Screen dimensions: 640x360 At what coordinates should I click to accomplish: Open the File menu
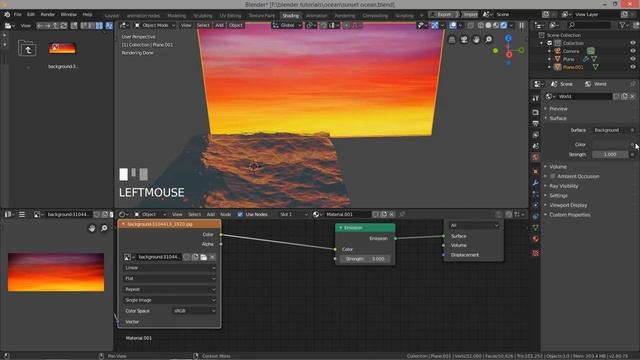pos(18,14)
